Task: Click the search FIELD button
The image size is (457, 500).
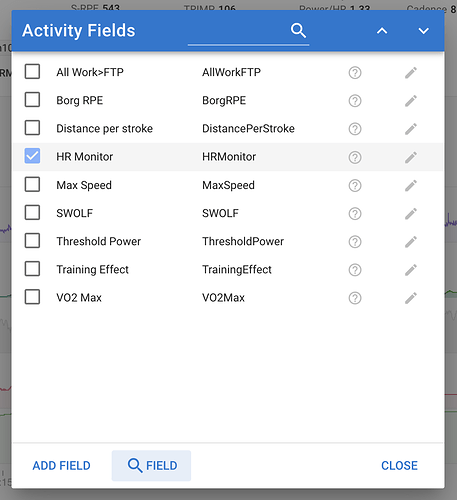Action: [x=151, y=466]
